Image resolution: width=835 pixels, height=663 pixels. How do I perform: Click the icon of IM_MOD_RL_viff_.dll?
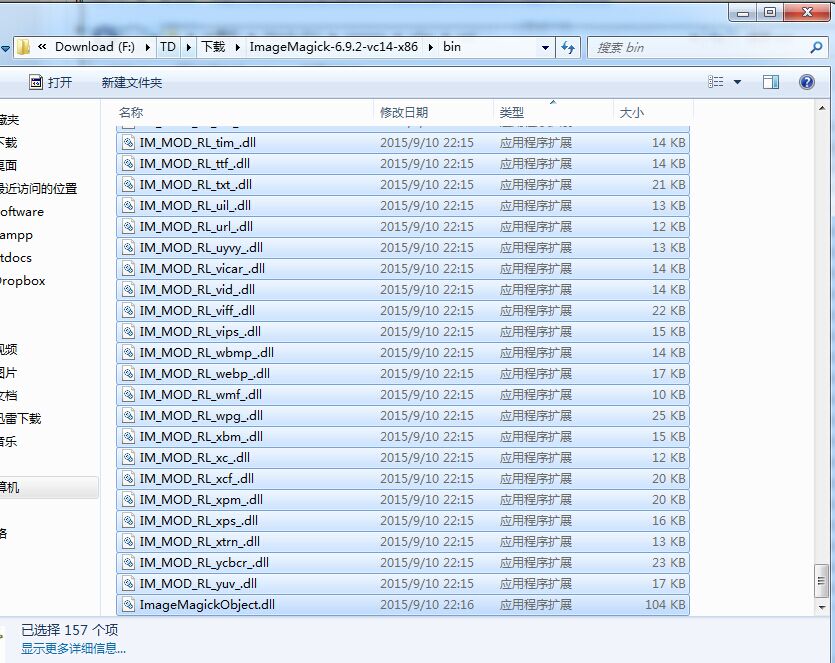(128, 310)
